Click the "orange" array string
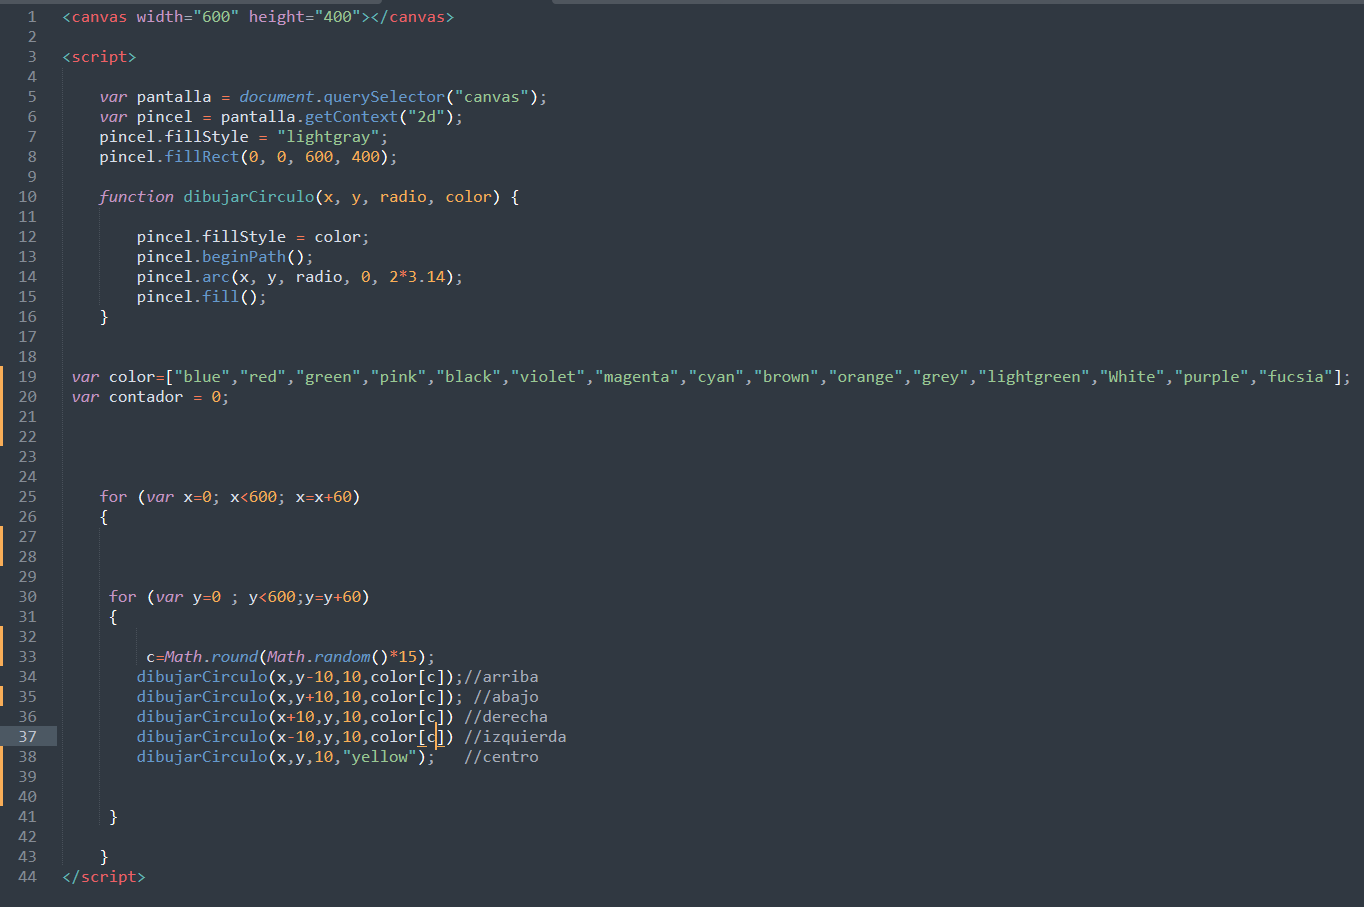 tap(866, 377)
